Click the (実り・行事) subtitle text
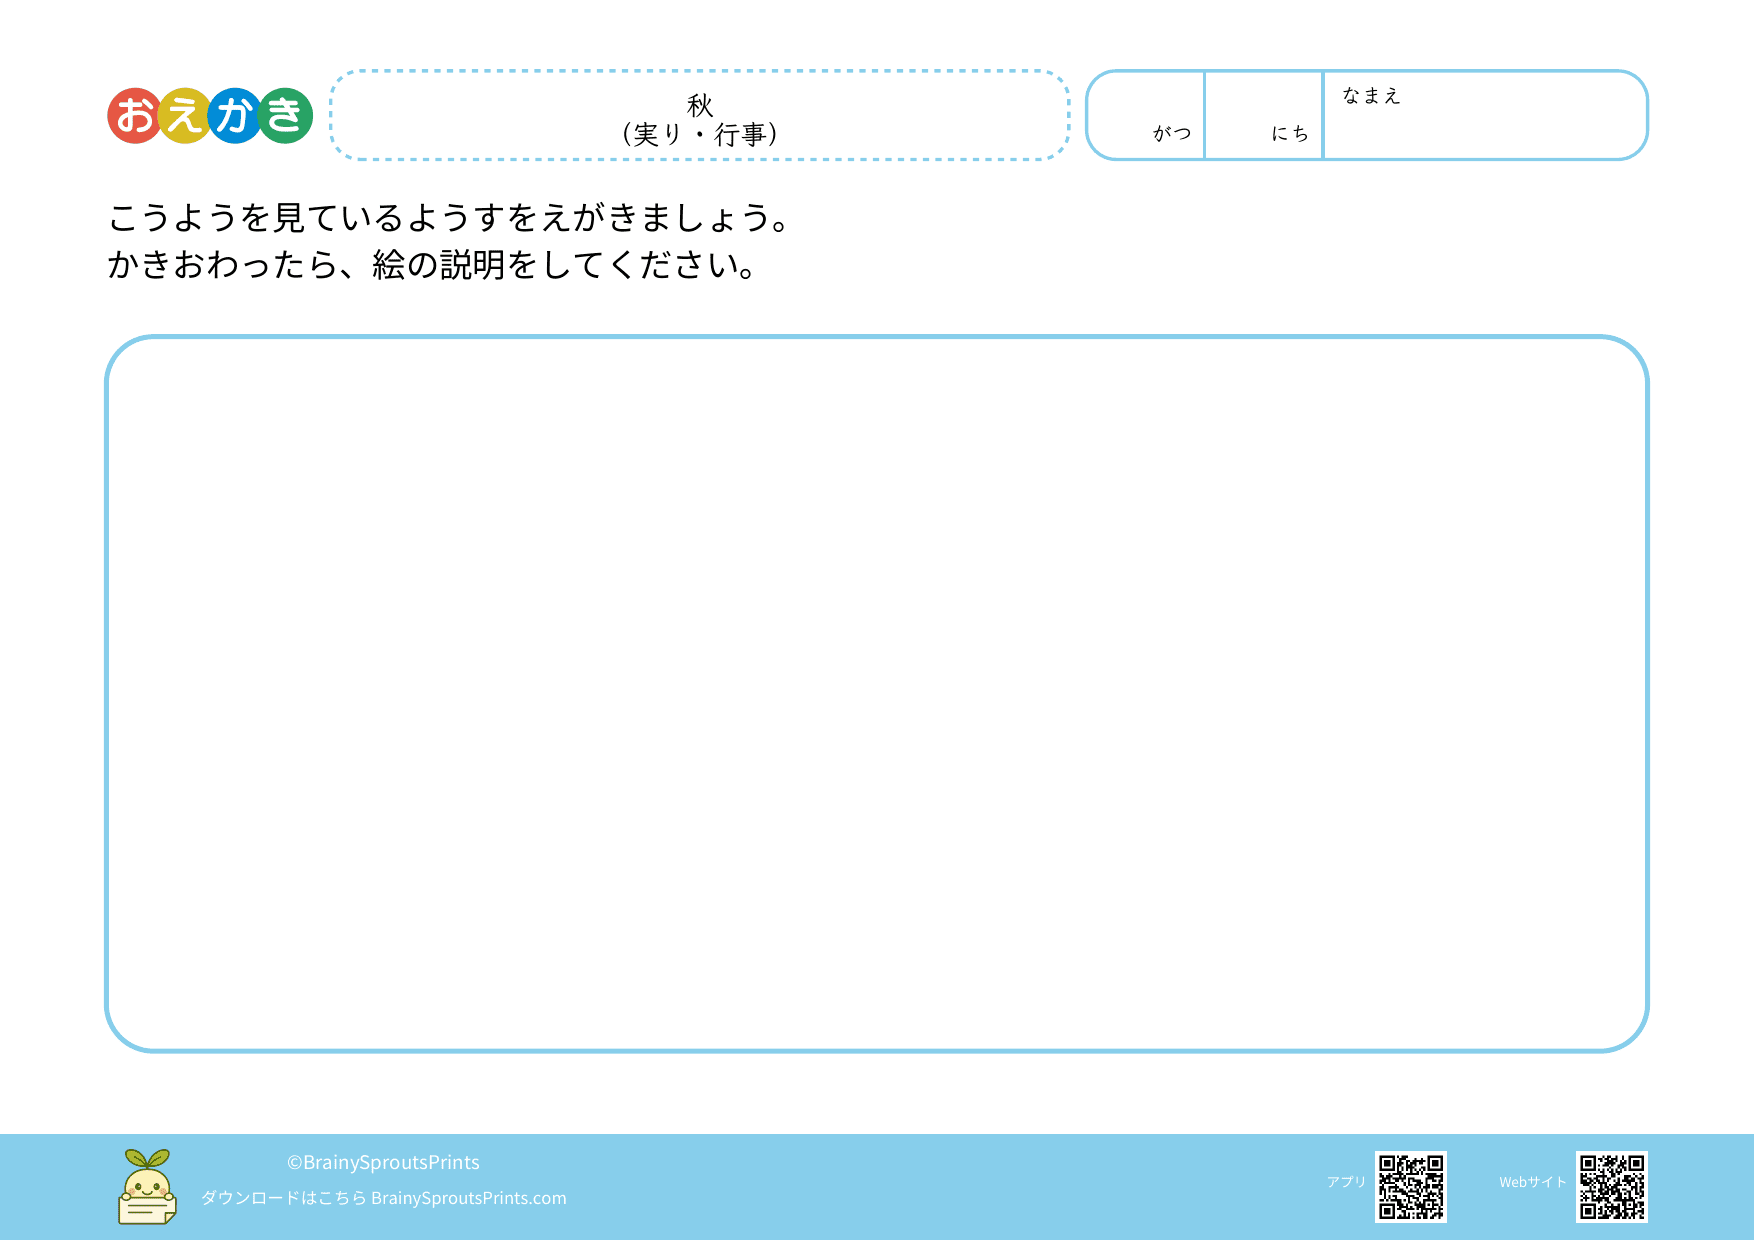 coord(700,135)
